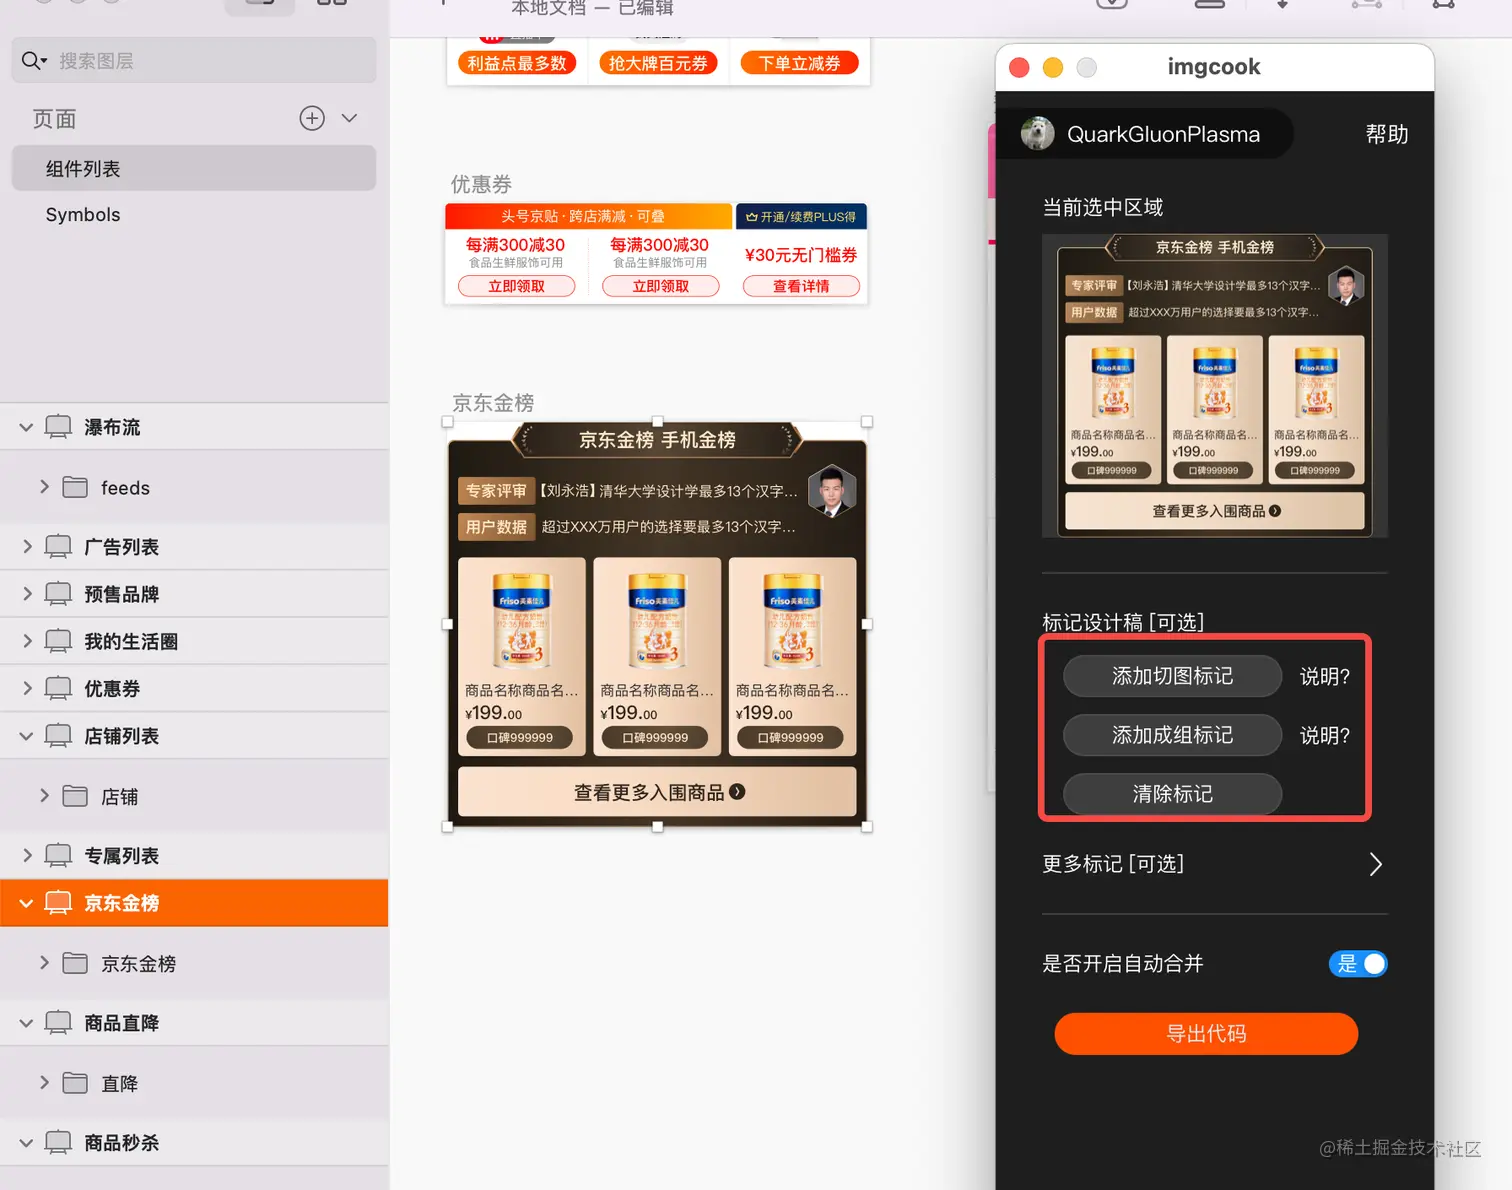Image resolution: width=1512 pixels, height=1190 pixels.
Task: Open the QuarkGluonPlasma account in imgcook
Action: point(1163,134)
